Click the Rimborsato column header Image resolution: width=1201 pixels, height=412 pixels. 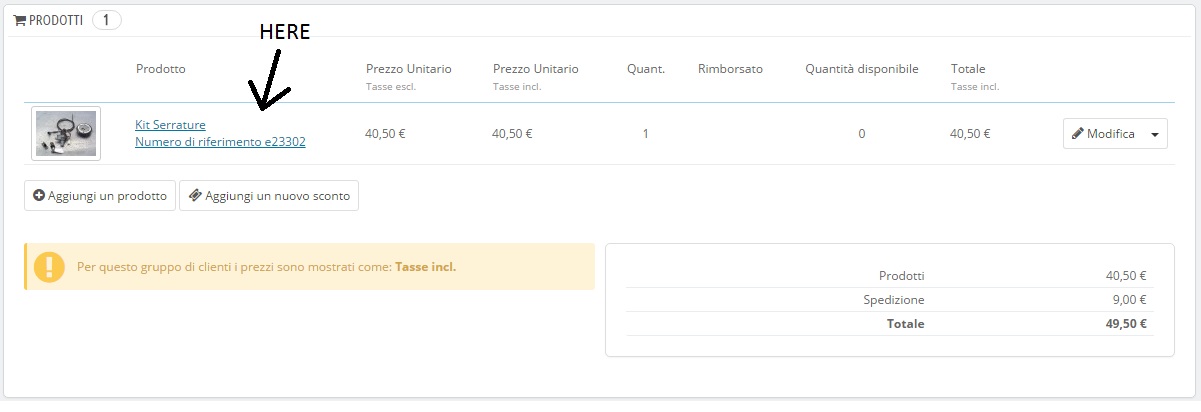tap(730, 69)
